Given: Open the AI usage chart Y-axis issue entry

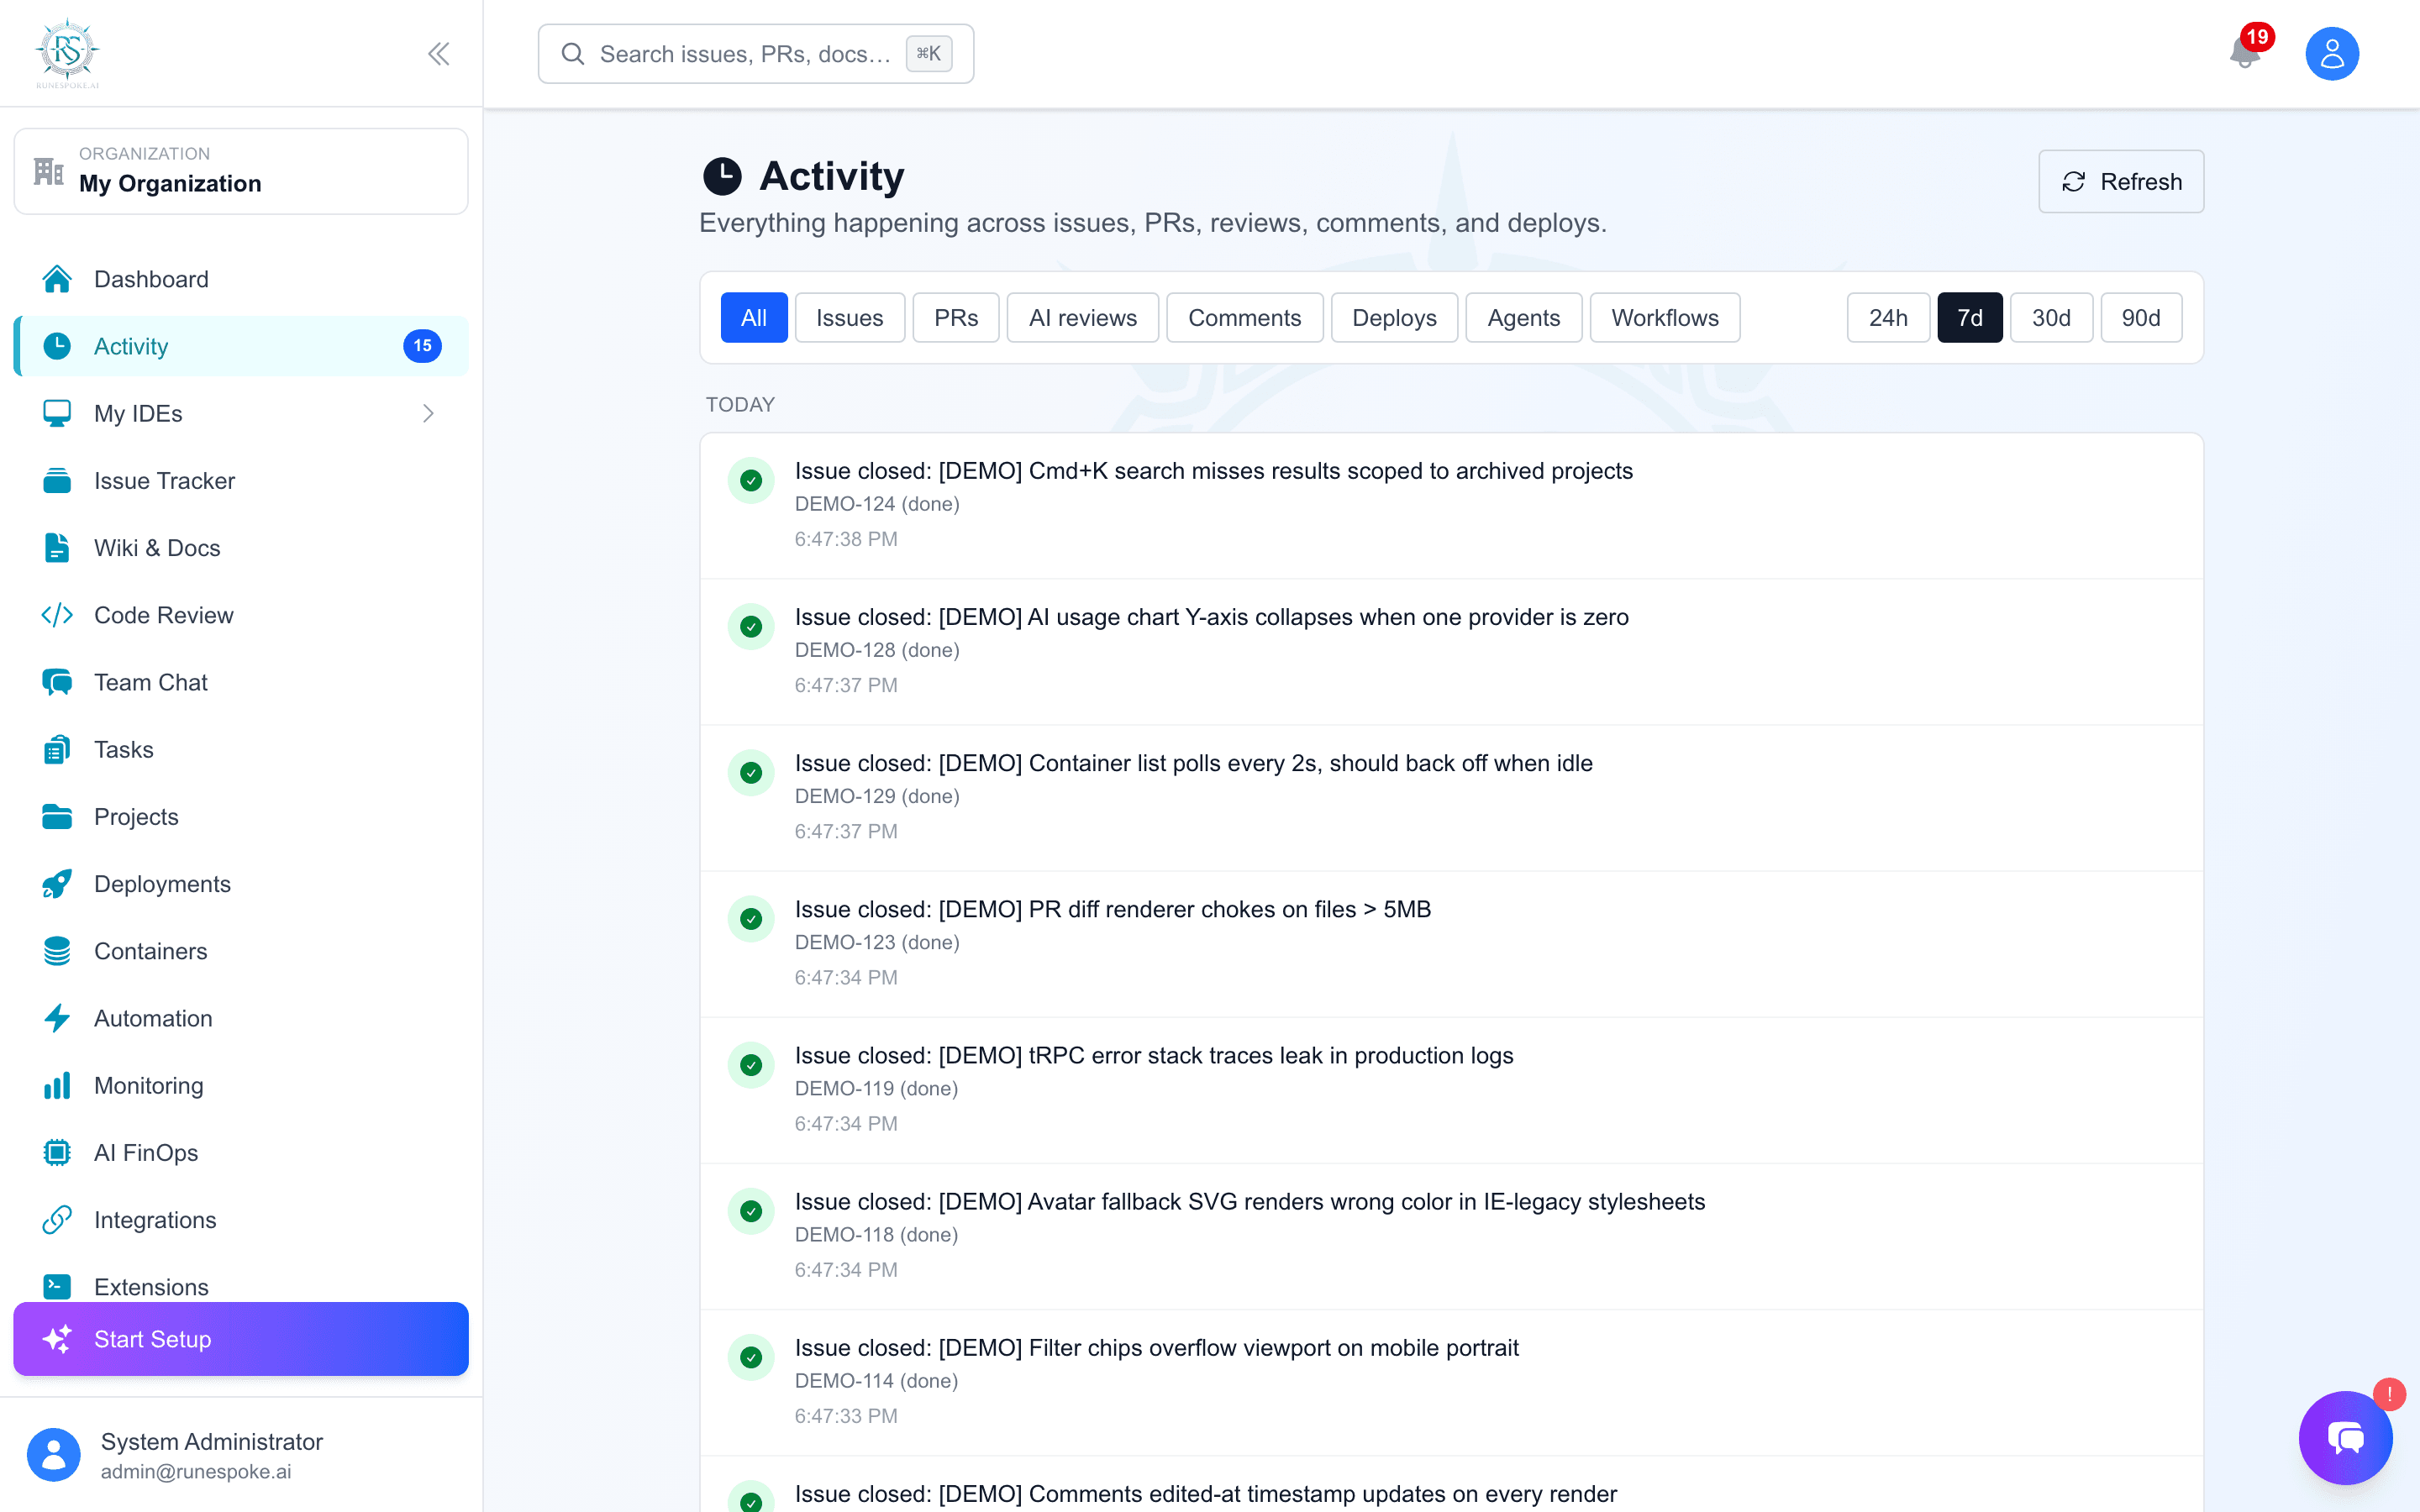Looking at the screenshot, I should click(1452, 651).
